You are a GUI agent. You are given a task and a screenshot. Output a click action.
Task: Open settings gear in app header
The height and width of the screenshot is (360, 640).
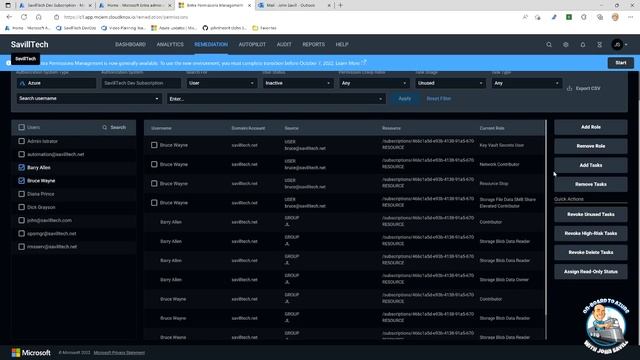(566, 44)
